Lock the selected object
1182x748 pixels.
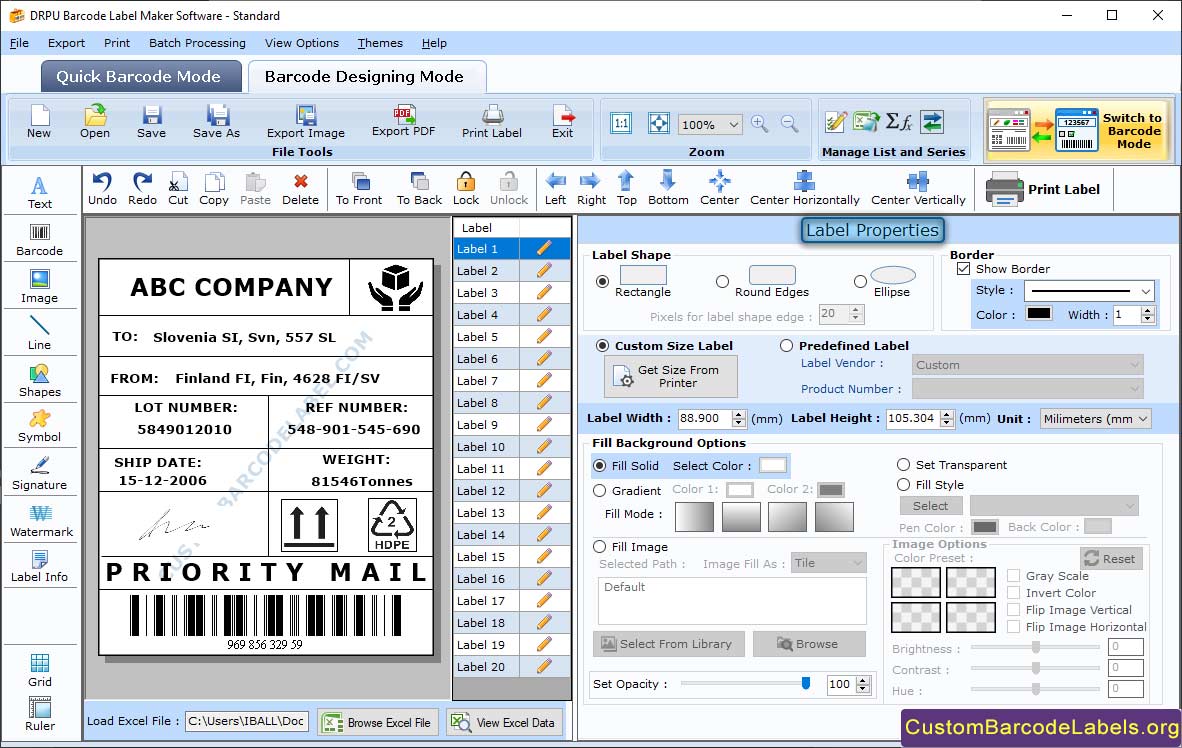click(x=466, y=189)
